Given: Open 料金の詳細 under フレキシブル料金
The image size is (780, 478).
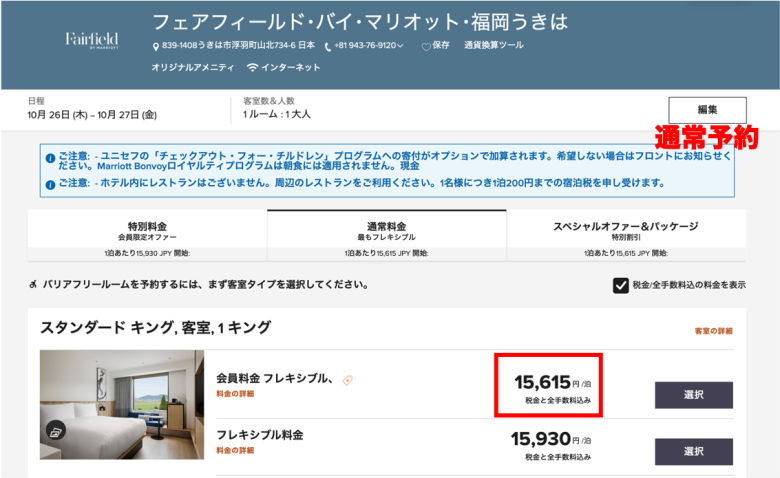Looking at the screenshot, I should point(235,450).
